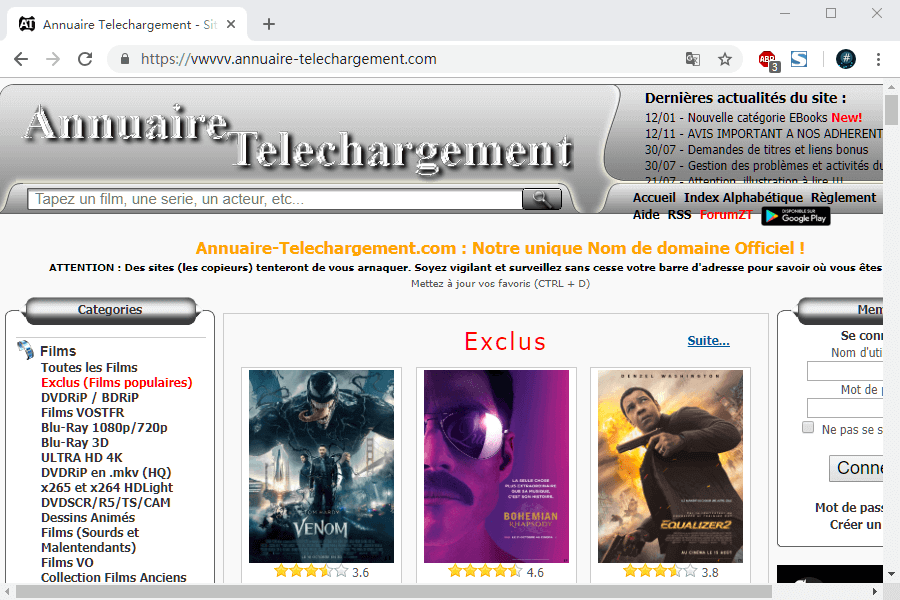Screen dimensions: 900x600
Task: Tick the 'Ne pas se' checkbox
Action: [808, 428]
